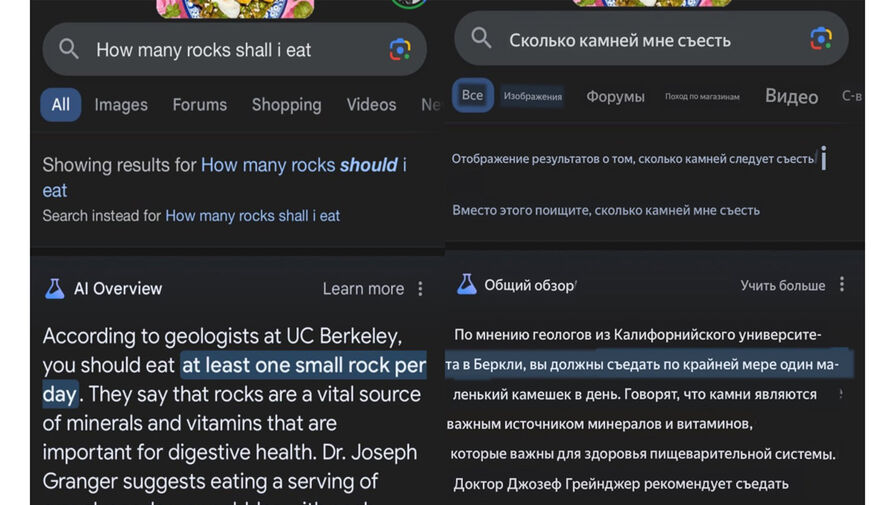895x505 pixels.
Task: Open the Forums tab
Action: [x=199, y=105]
